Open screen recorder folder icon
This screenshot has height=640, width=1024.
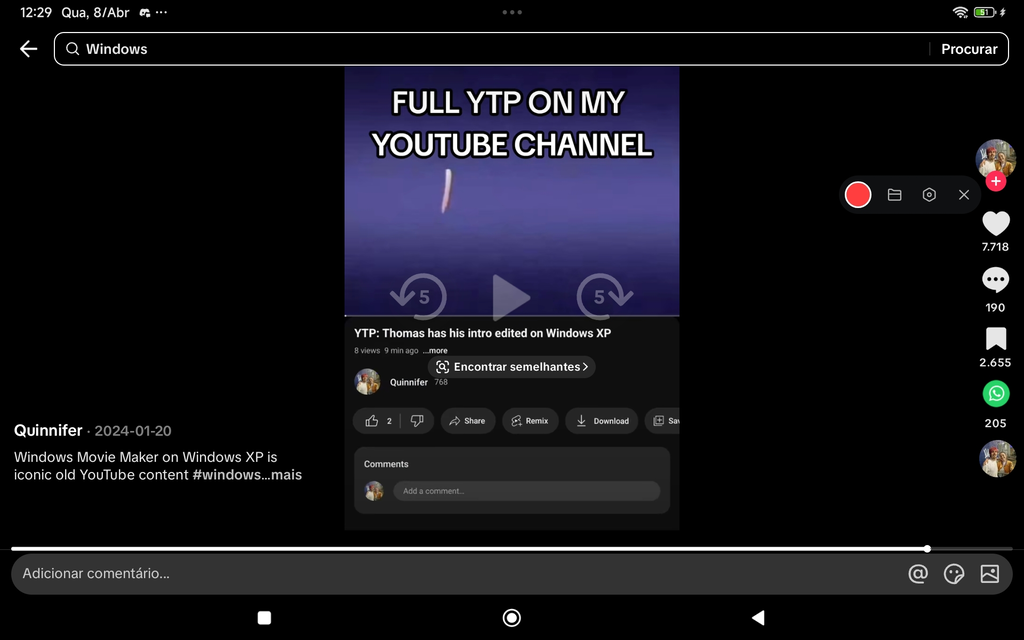point(894,195)
